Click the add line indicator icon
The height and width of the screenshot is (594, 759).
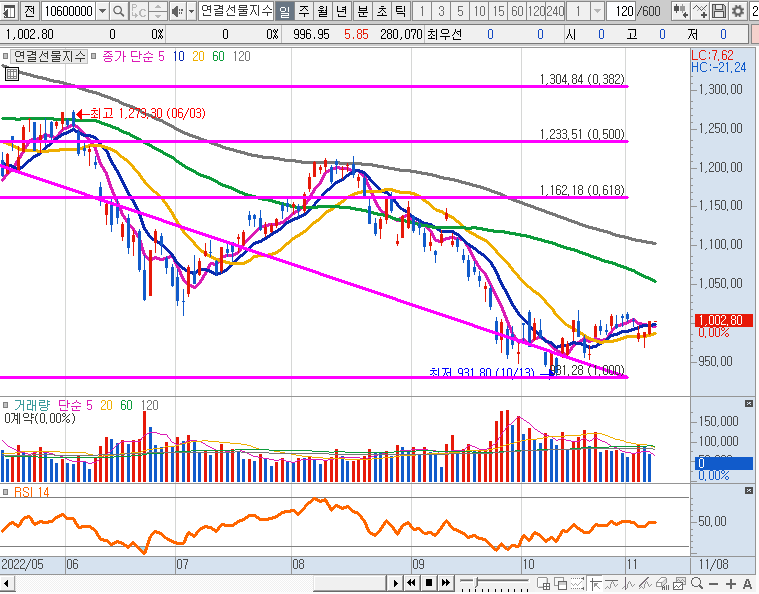[699, 11]
